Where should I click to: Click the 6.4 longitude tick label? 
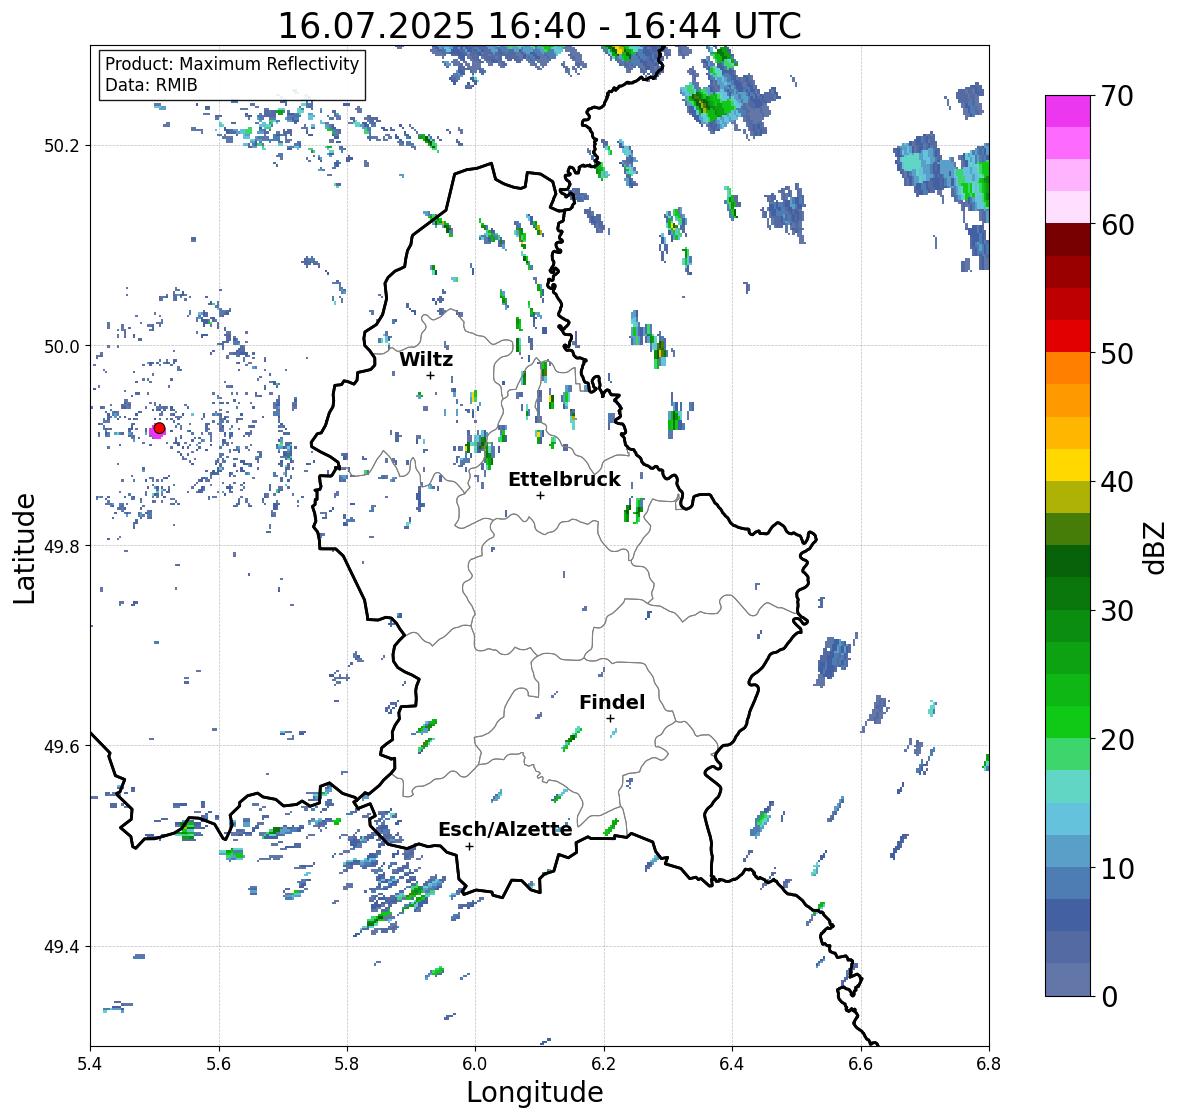tap(732, 1064)
